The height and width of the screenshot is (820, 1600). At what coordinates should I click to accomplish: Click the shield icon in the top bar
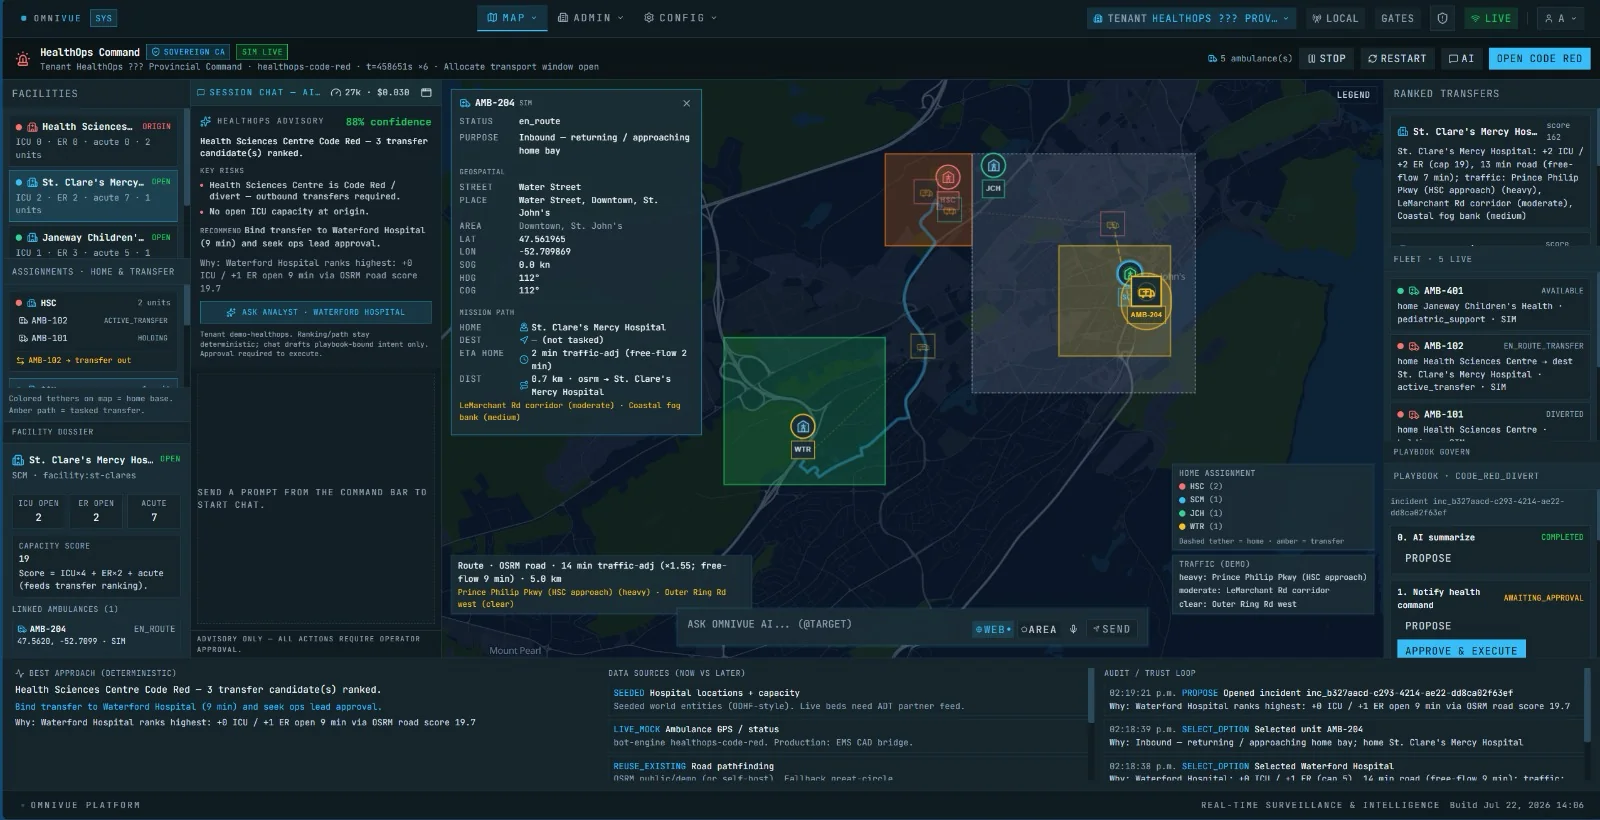[1442, 18]
